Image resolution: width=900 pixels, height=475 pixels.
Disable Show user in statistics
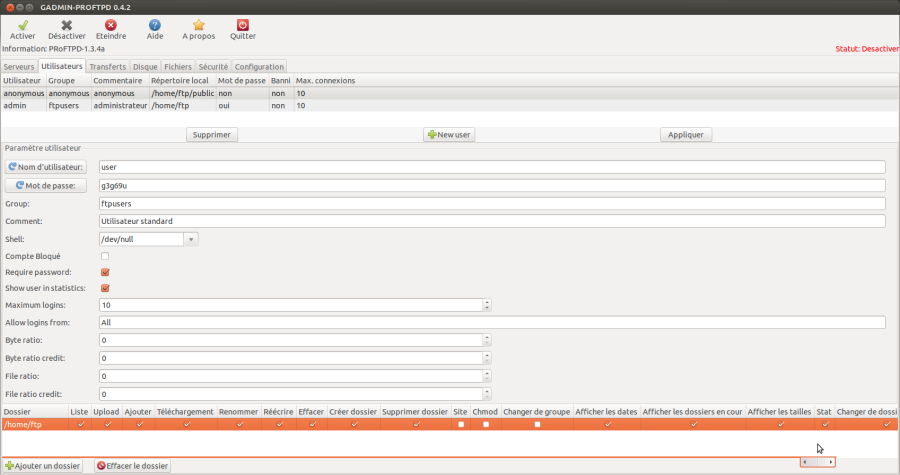(105, 288)
